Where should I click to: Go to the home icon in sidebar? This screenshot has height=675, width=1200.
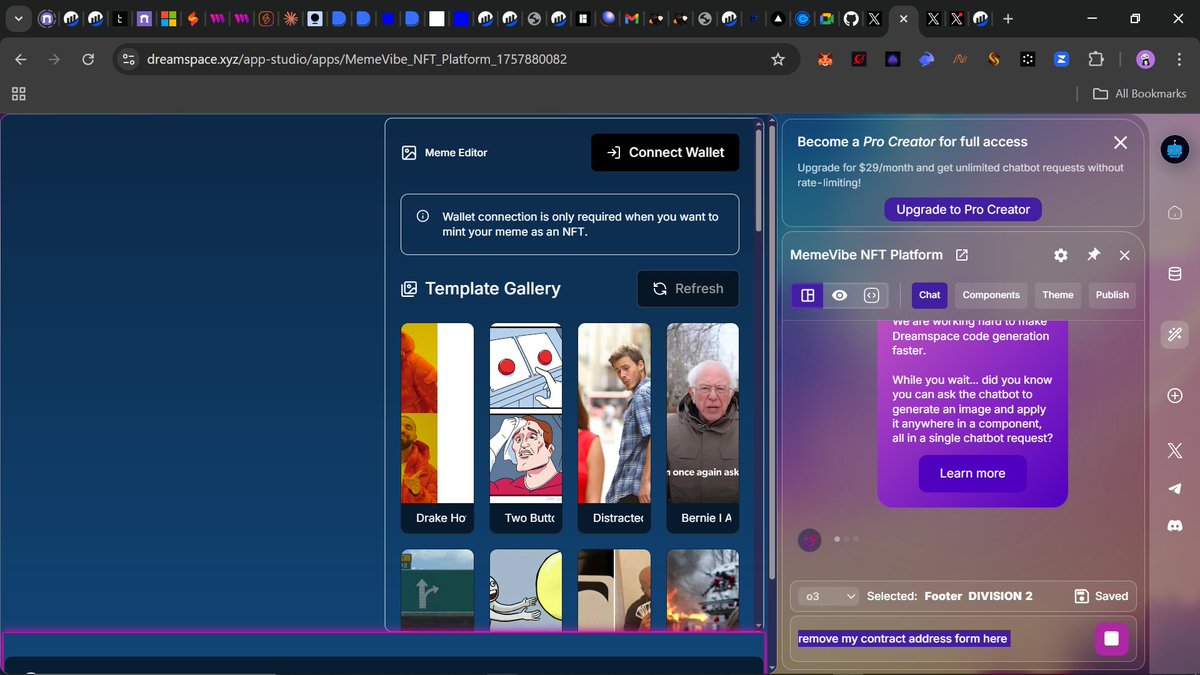pyautogui.click(x=1175, y=213)
